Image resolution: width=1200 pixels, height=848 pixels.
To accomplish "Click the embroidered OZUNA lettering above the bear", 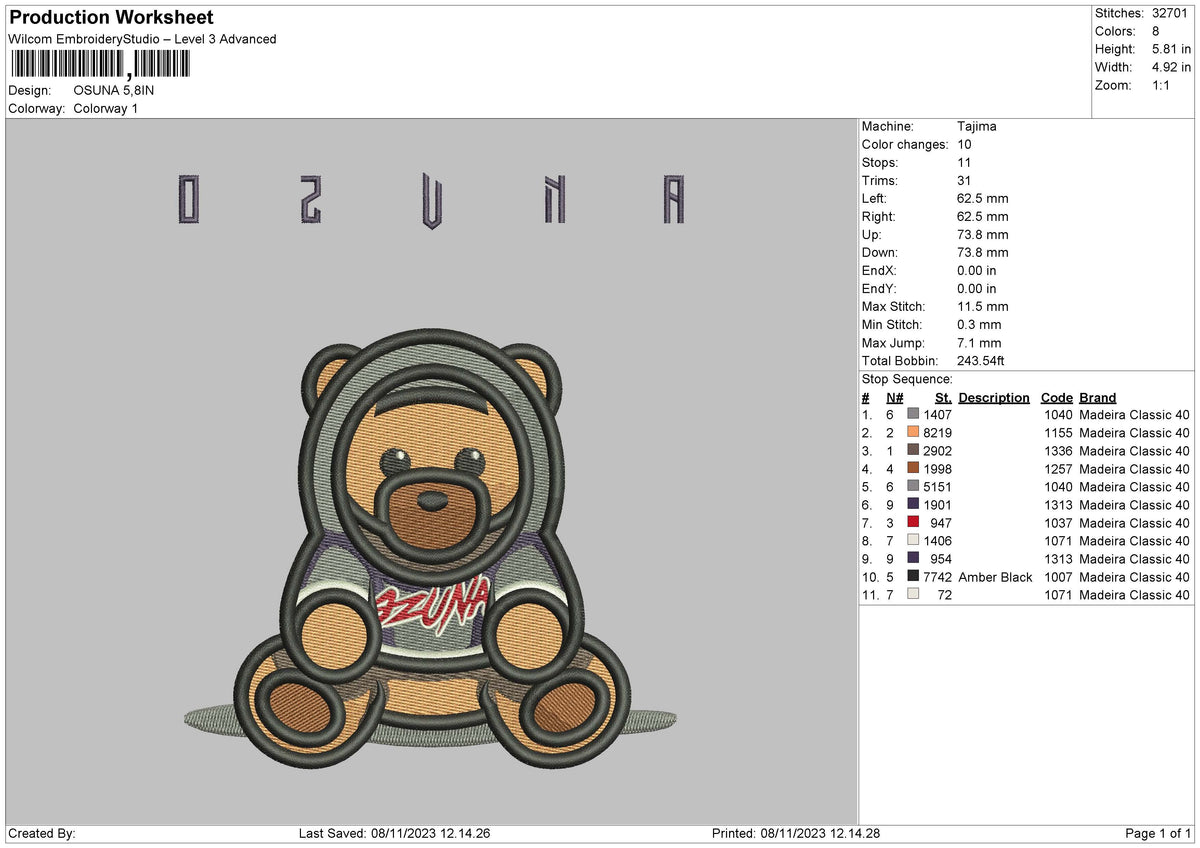I will click(x=431, y=199).
